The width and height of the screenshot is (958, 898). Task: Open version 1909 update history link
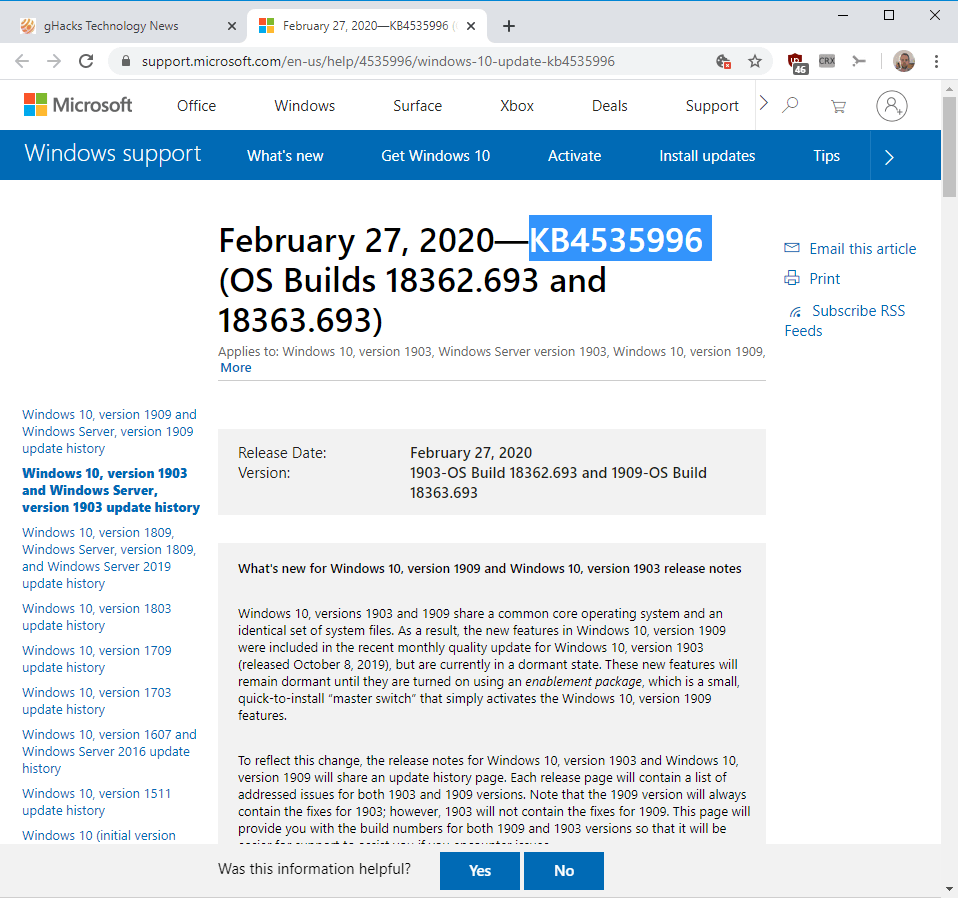[x=109, y=431]
